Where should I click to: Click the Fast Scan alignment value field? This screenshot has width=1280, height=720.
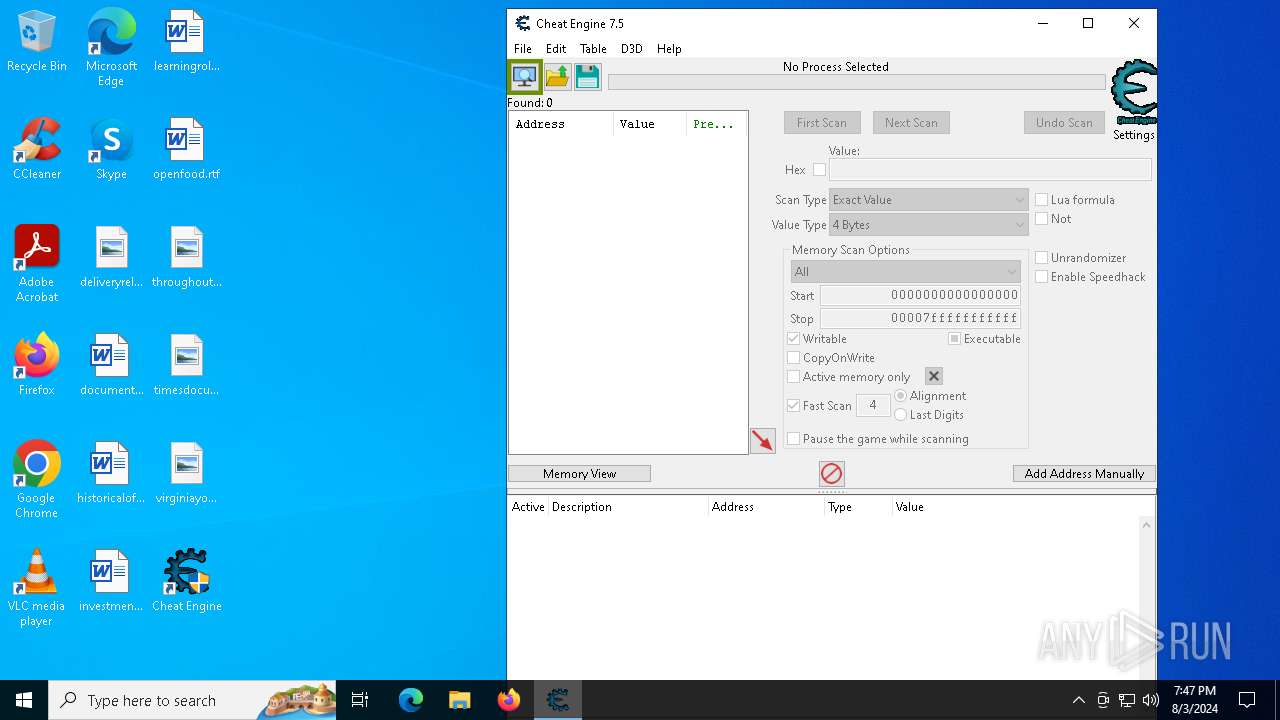point(873,405)
